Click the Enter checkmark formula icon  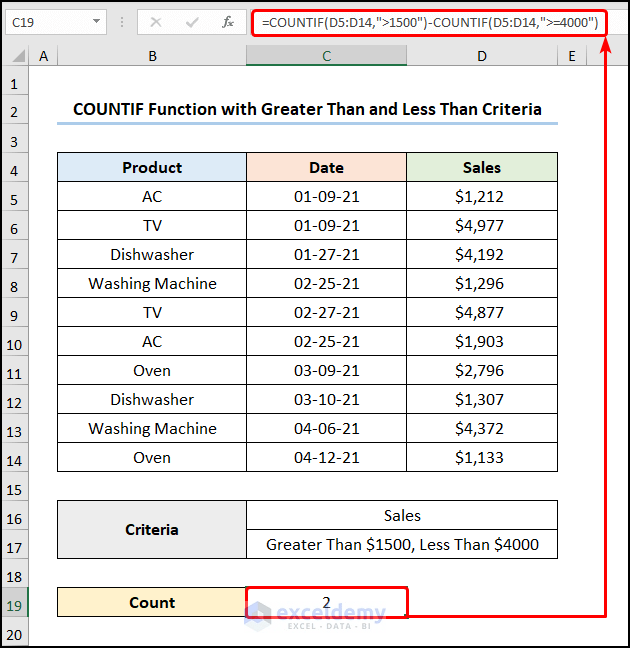(192, 22)
